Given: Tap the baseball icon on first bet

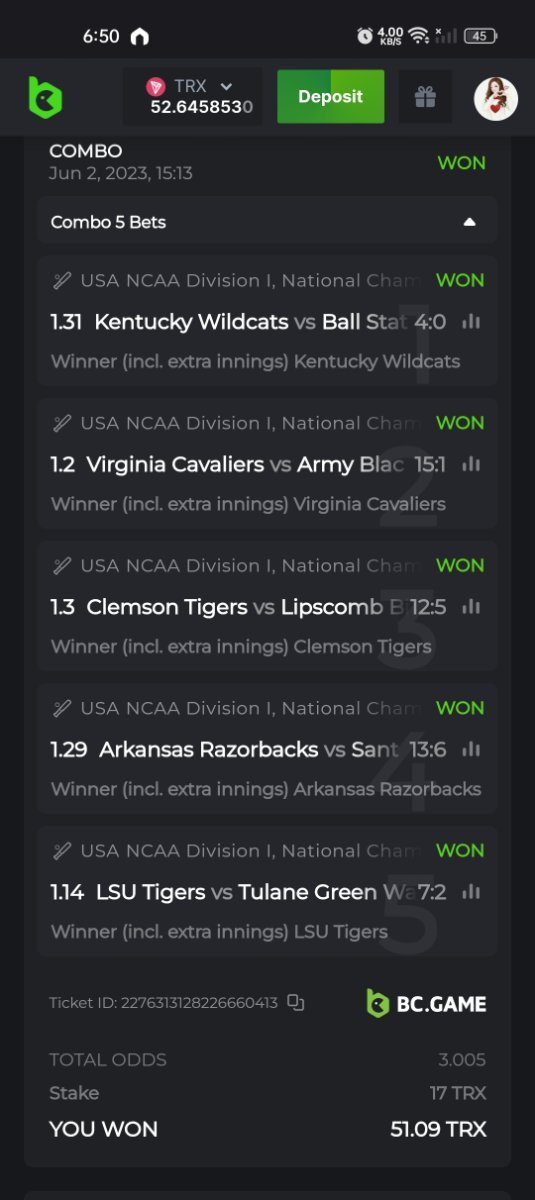Looking at the screenshot, I should click(x=62, y=281).
